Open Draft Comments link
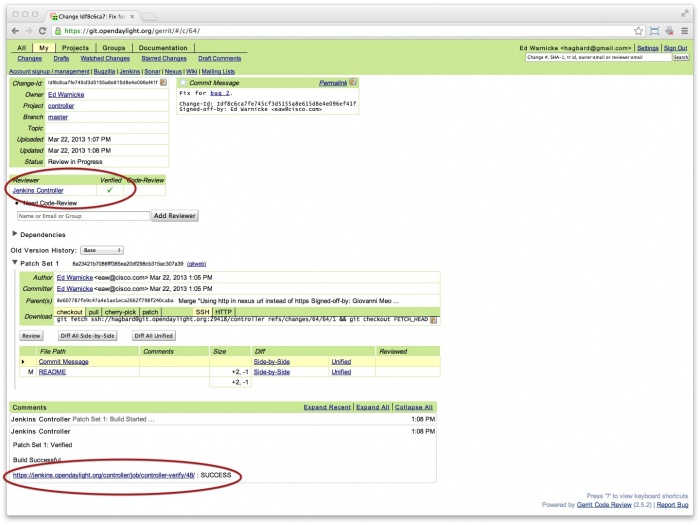This screenshot has height=525, width=700. [x=220, y=58]
